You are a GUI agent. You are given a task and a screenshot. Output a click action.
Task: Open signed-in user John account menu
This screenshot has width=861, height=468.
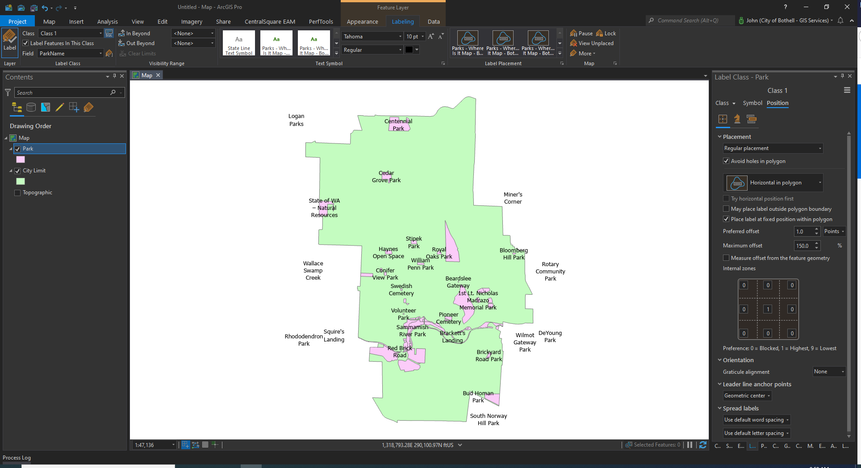pyautogui.click(x=784, y=20)
